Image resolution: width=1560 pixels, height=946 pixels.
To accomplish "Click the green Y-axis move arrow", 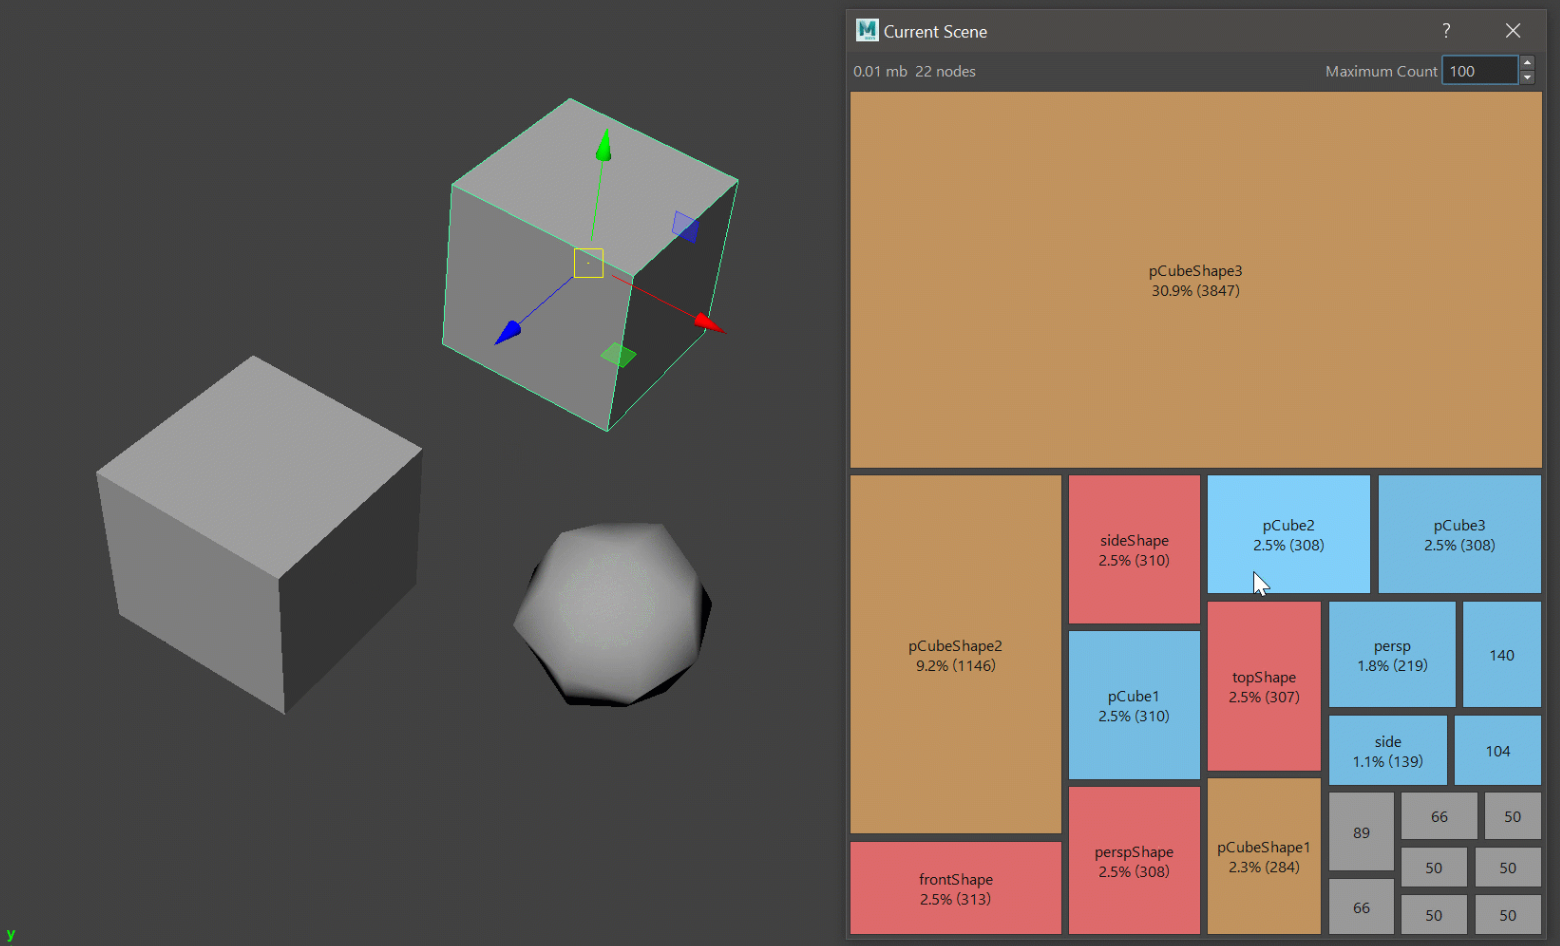I will pos(603,146).
